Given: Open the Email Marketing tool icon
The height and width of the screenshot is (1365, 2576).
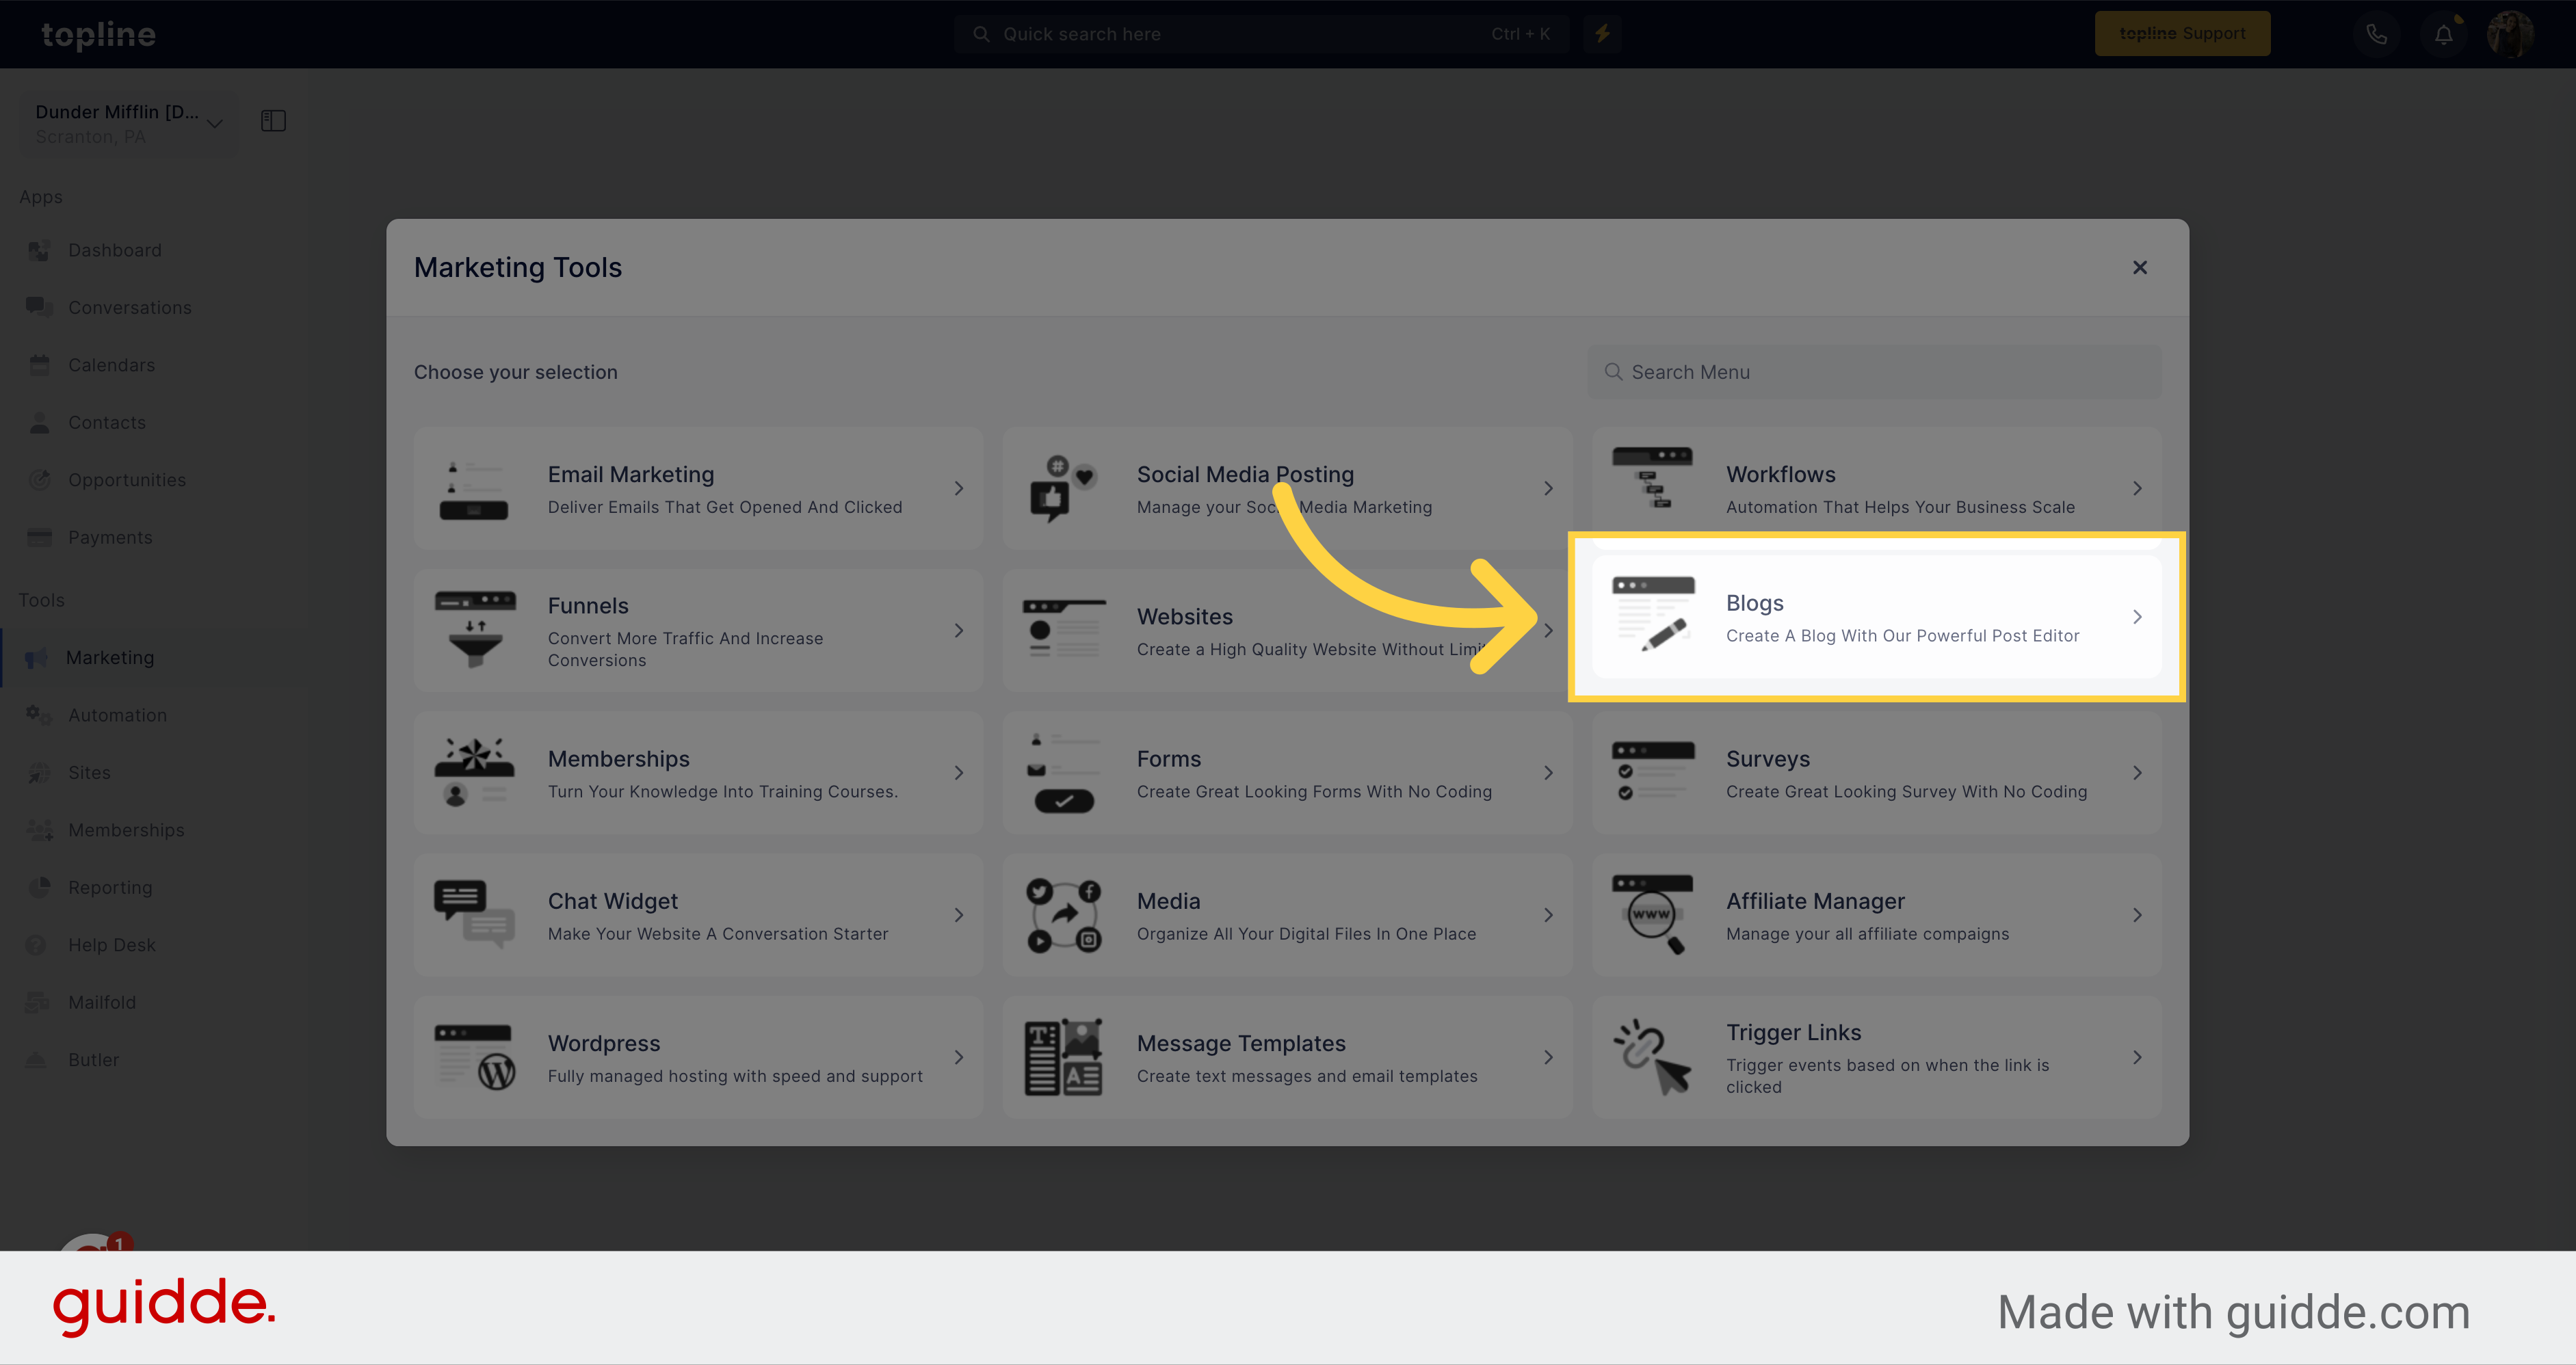Looking at the screenshot, I should tap(473, 489).
